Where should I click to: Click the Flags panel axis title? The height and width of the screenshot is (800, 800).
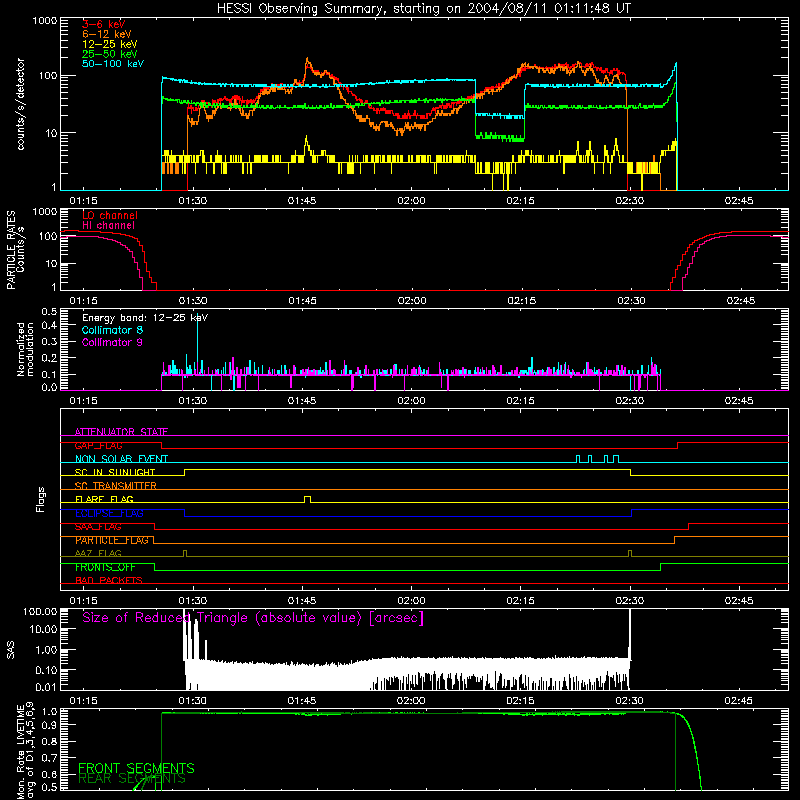pos(41,499)
